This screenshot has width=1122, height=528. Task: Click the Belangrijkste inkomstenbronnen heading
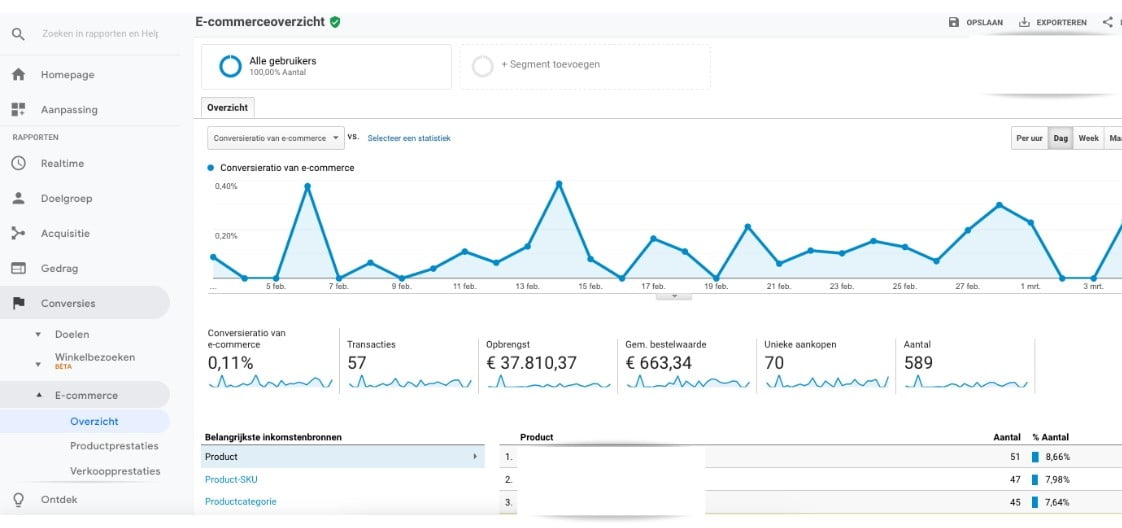(273, 436)
